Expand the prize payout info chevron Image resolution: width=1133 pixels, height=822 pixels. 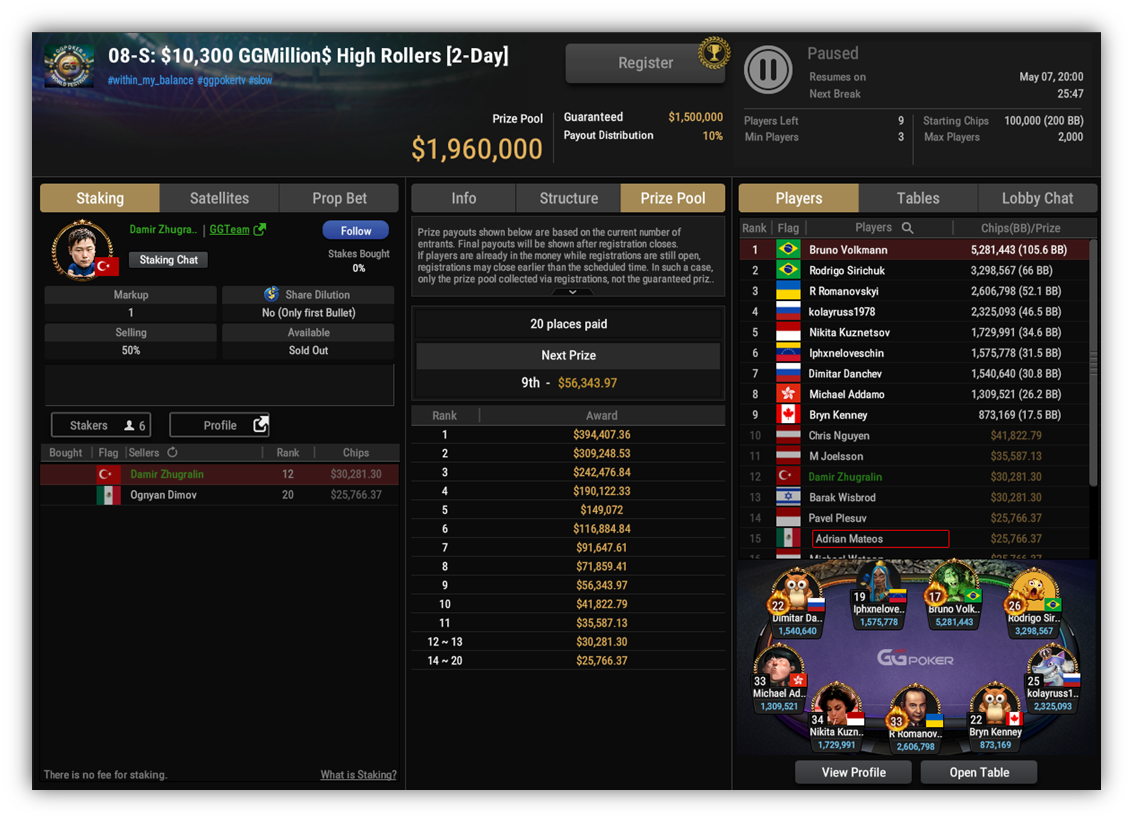(572, 292)
